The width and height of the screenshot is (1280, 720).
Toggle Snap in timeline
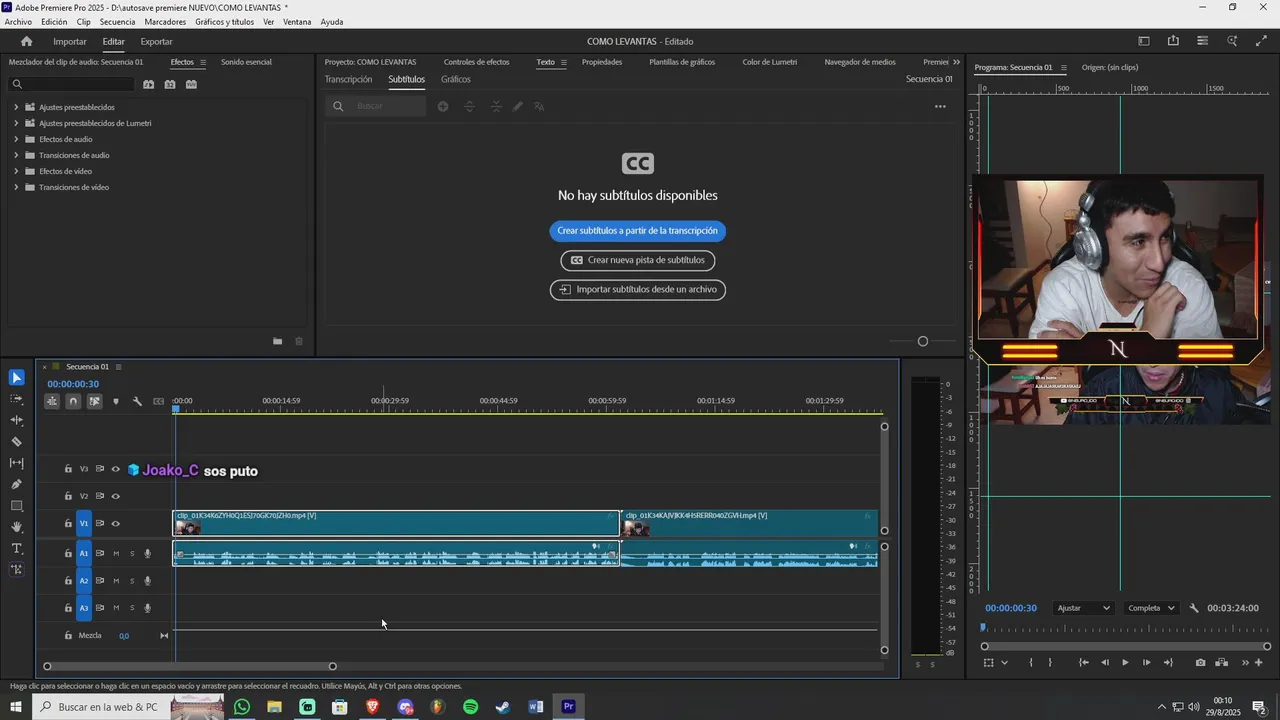[x=73, y=401]
